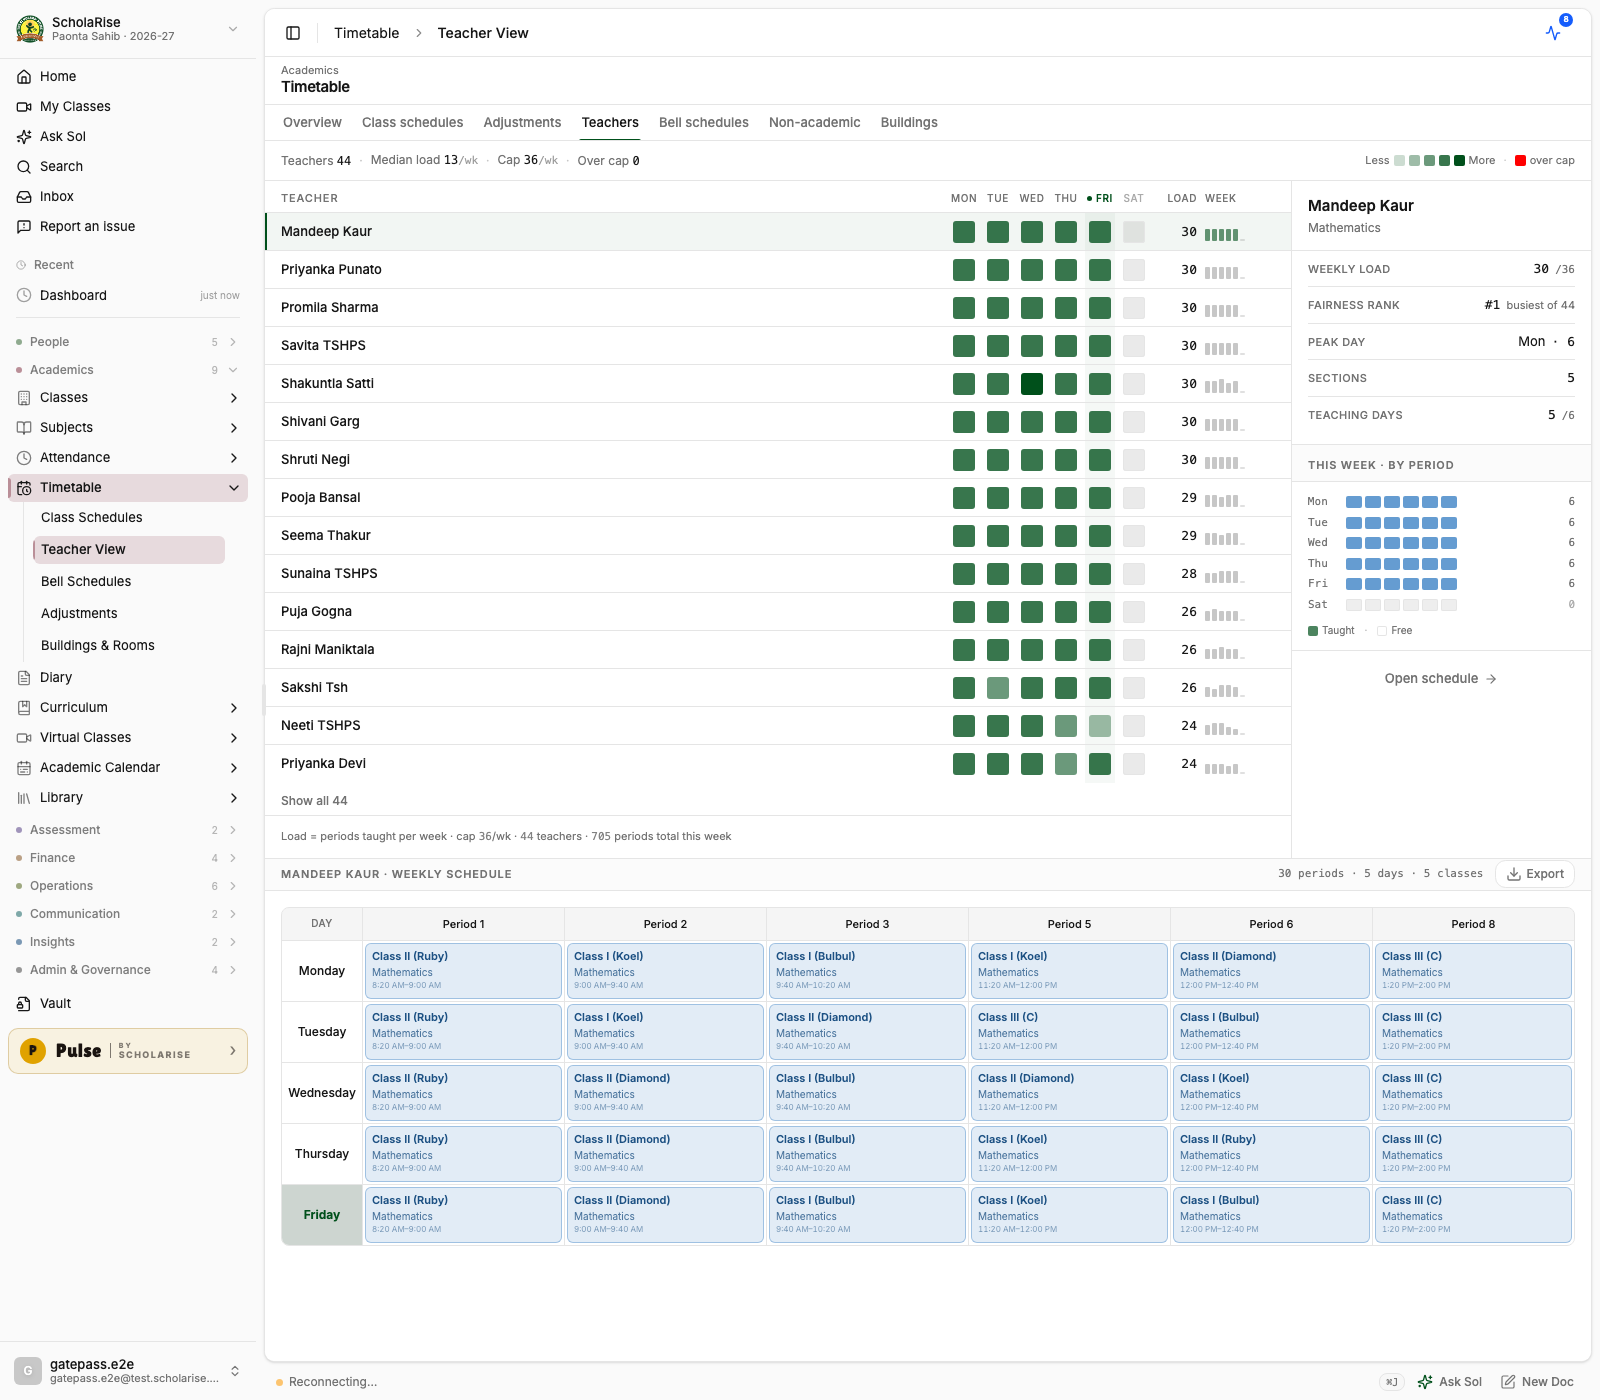Image resolution: width=1600 pixels, height=1400 pixels.
Task: Collapse the Timetable sidebar section
Action: 234,488
